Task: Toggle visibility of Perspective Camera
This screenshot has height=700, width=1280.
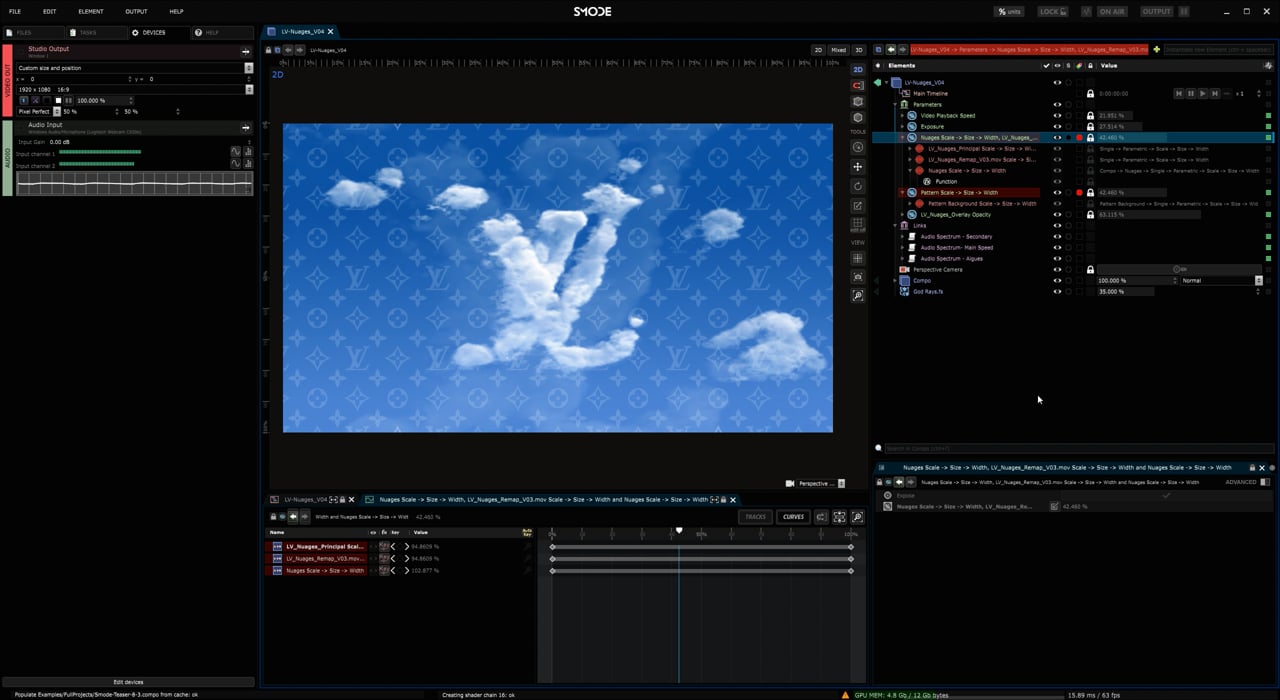Action: 1057,269
